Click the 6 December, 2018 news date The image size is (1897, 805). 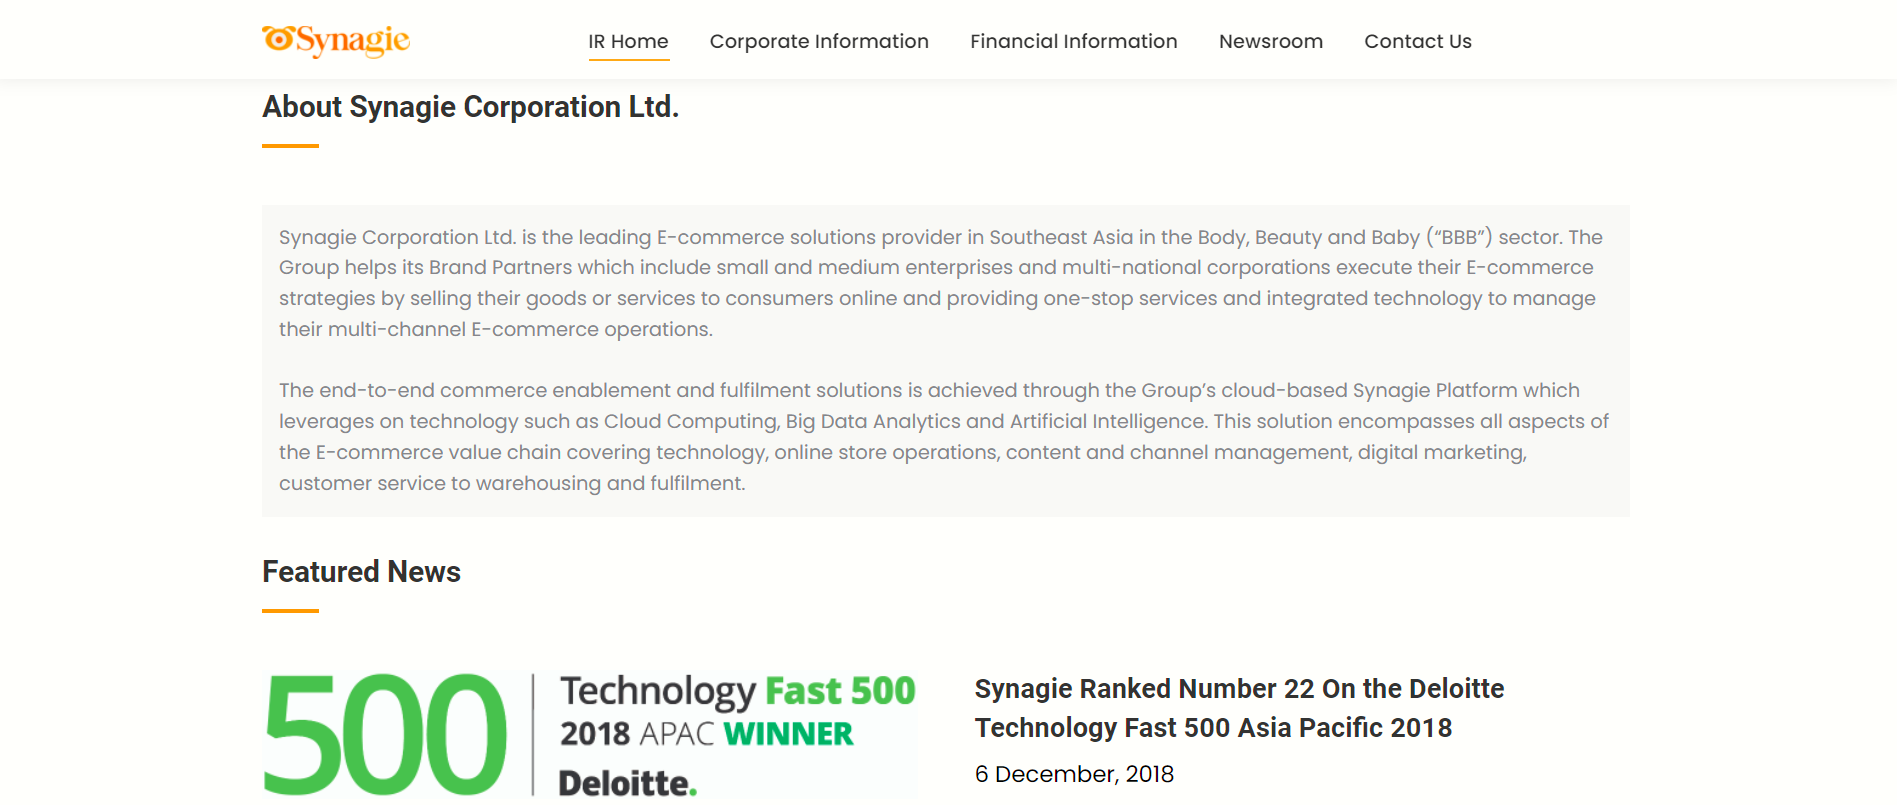pos(1074,774)
